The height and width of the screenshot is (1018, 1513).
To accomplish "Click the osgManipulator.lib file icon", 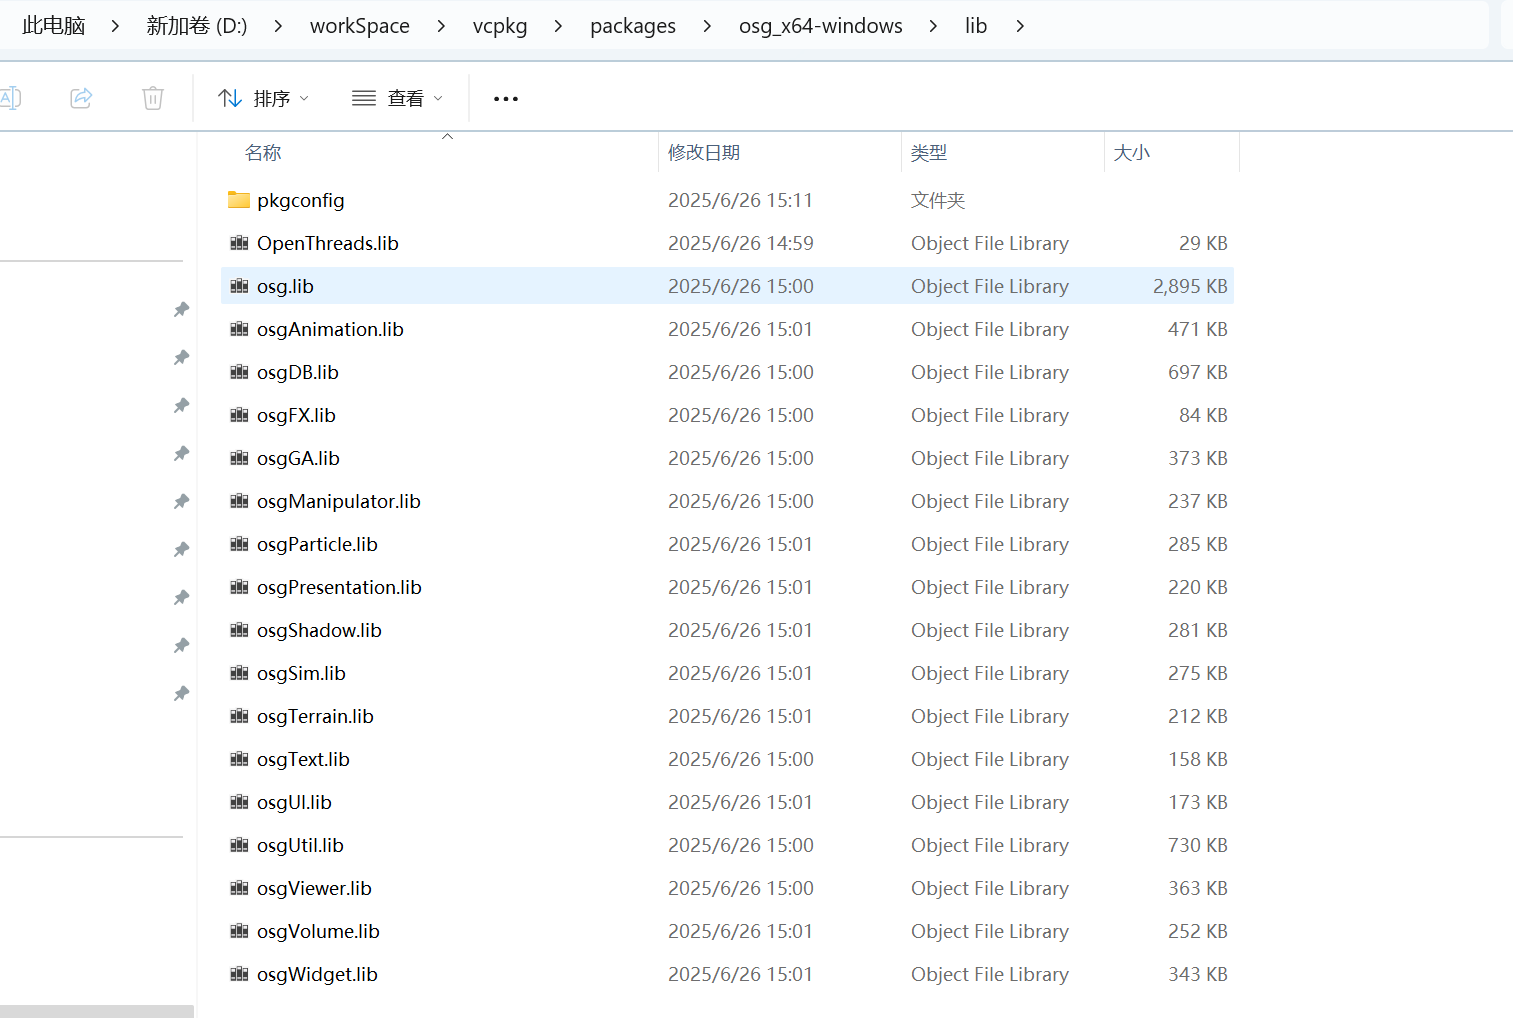I will point(239,501).
